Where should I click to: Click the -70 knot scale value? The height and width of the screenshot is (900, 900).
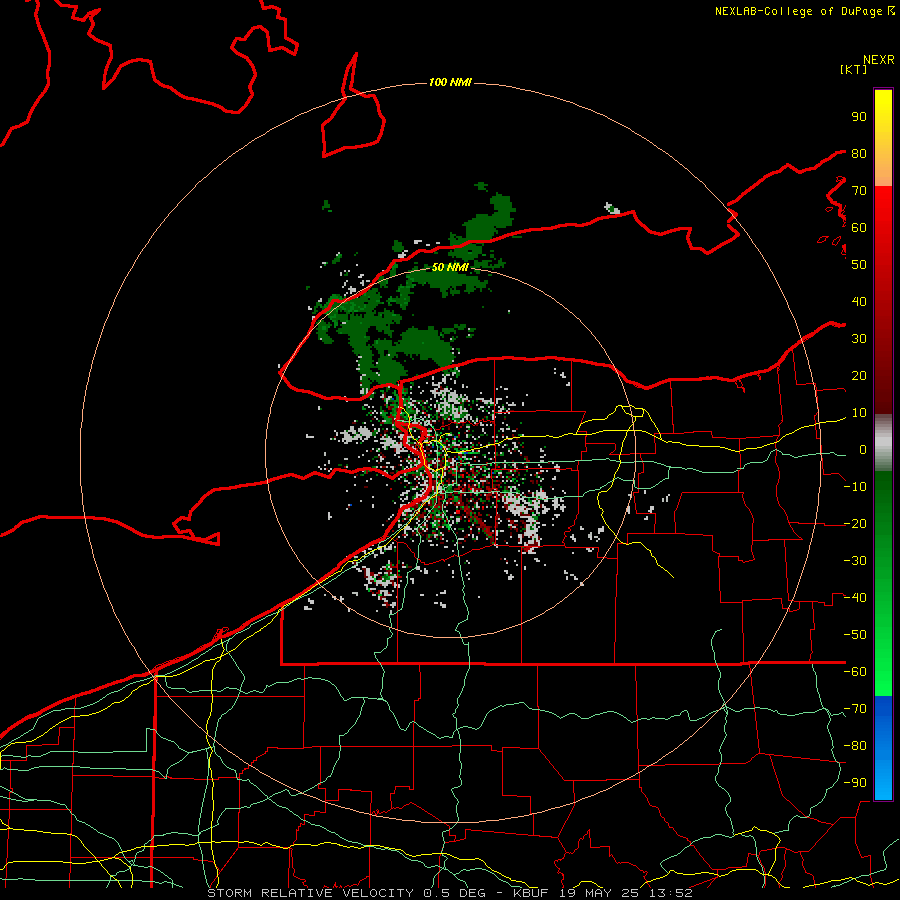click(x=855, y=709)
